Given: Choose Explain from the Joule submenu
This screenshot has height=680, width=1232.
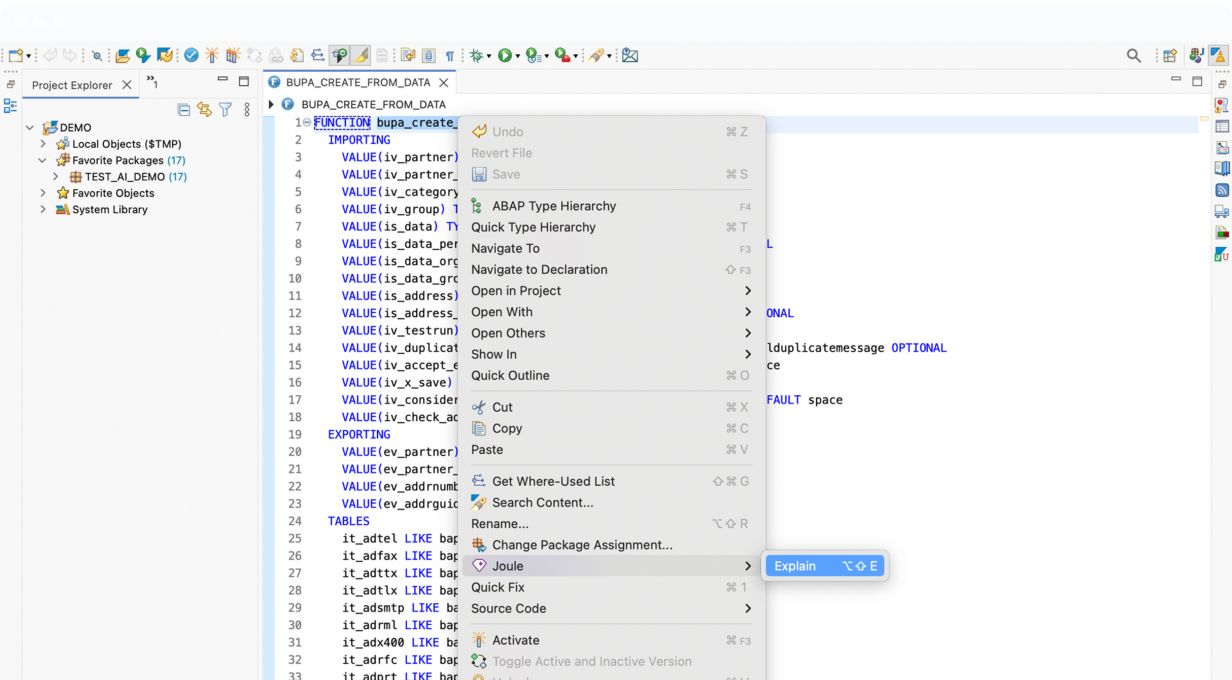Looking at the screenshot, I should coord(795,566).
